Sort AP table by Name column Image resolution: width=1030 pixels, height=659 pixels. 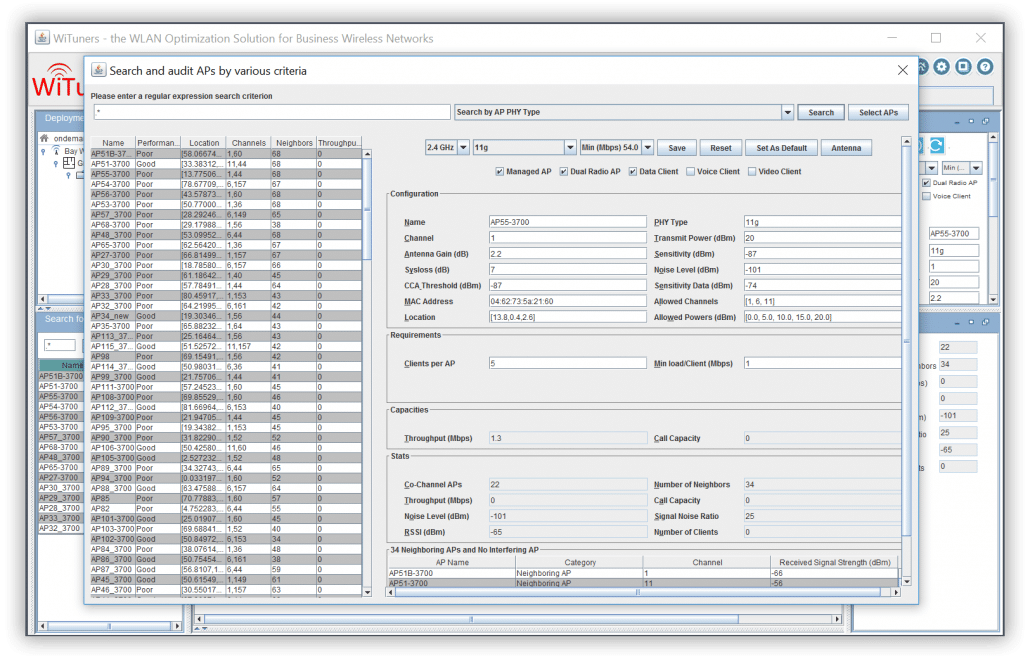[x=113, y=143]
